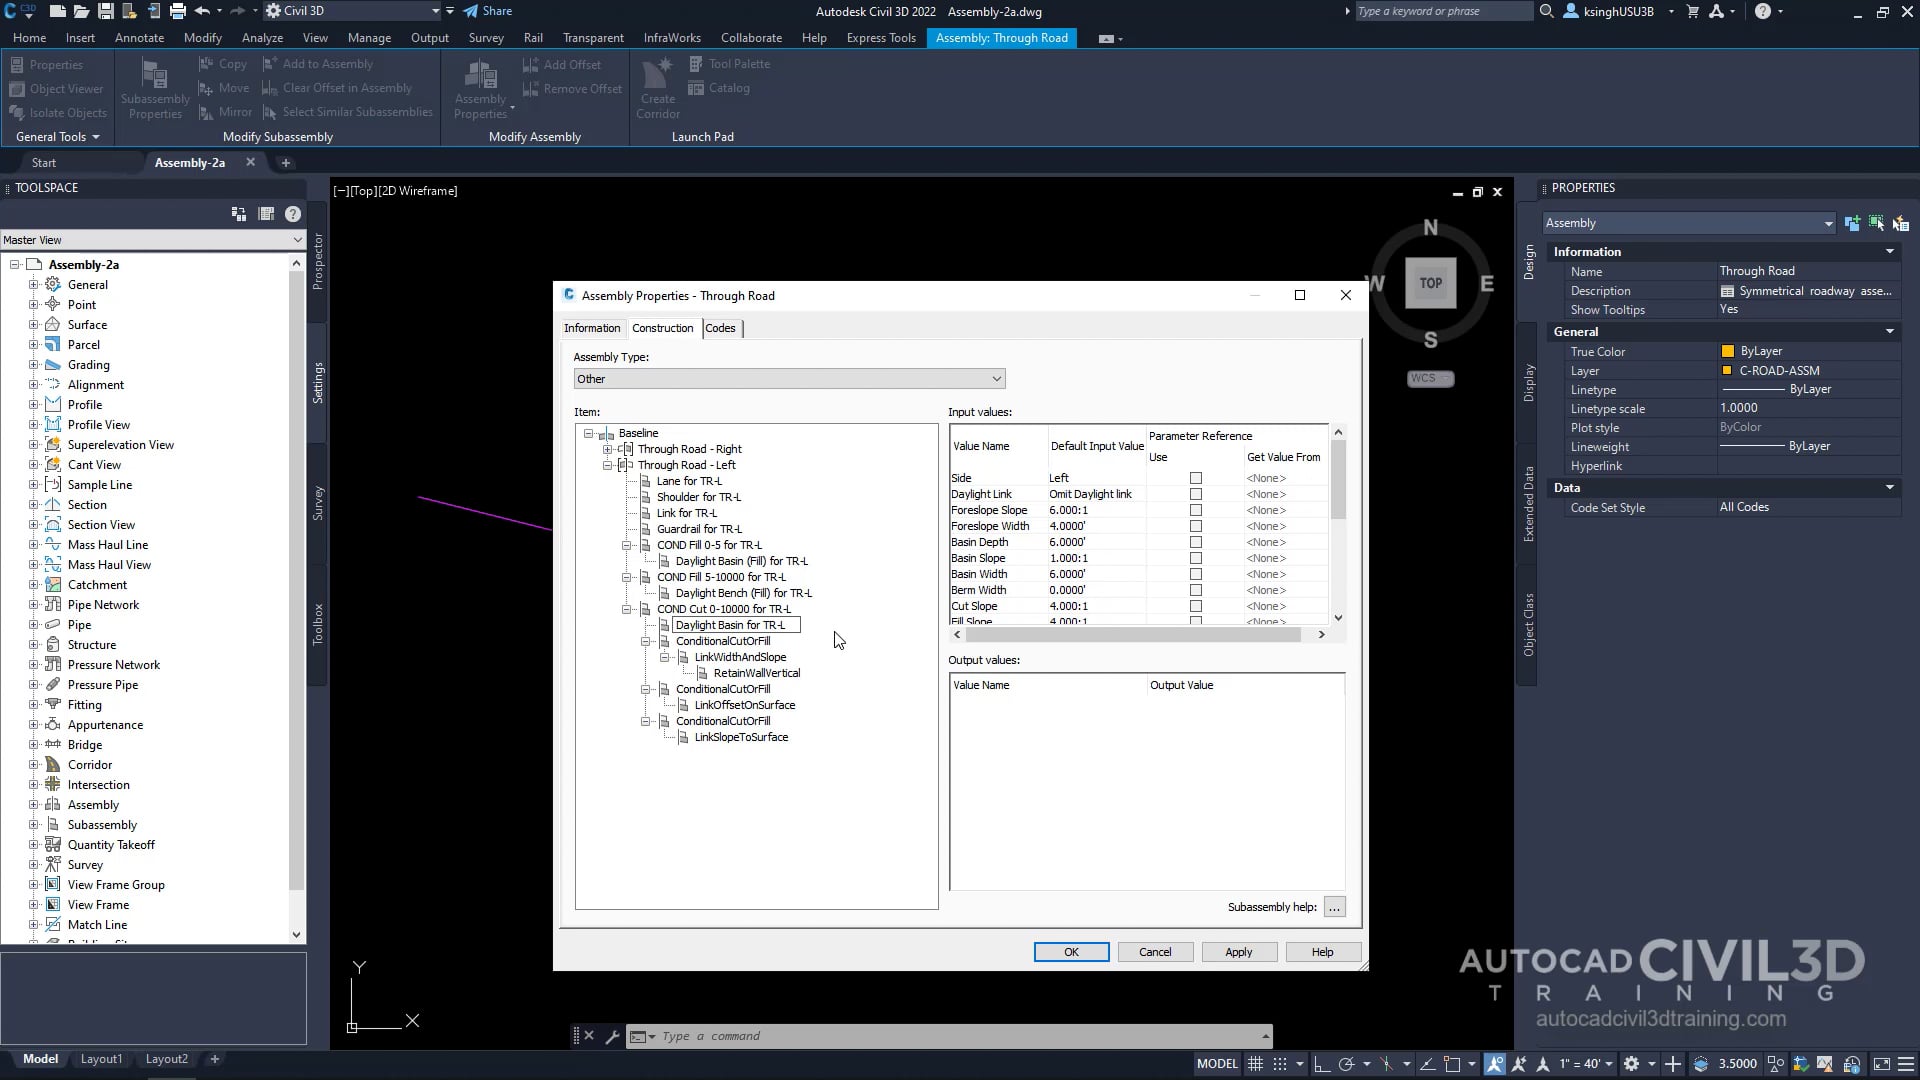Open the Master View dropdown in Toolspace
The image size is (1920, 1080).
(296, 240)
